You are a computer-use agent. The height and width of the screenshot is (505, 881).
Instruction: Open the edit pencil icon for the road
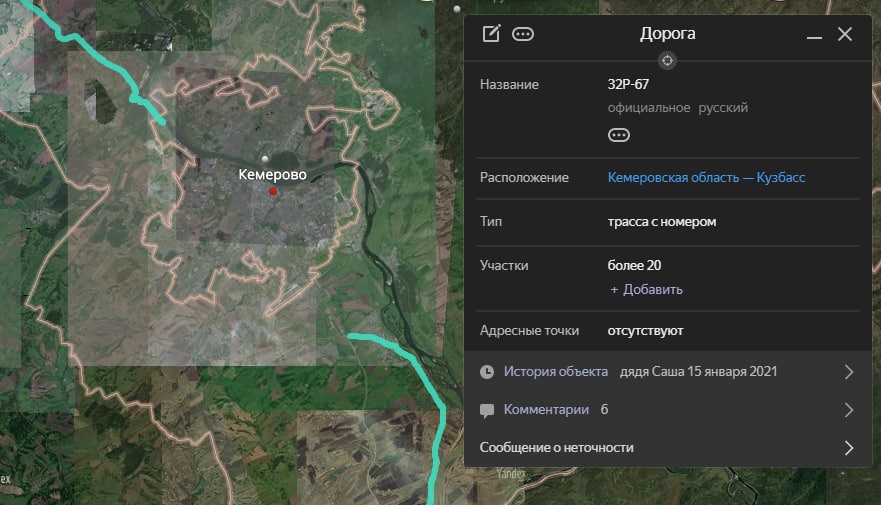[x=491, y=34]
